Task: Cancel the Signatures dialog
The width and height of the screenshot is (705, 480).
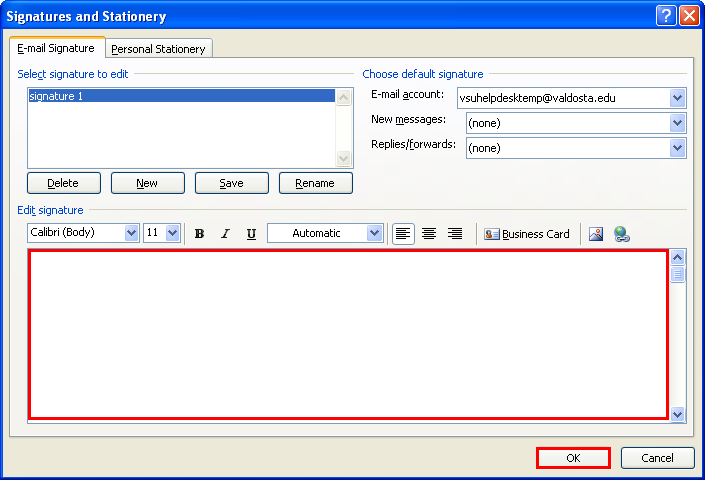Action: [x=658, y=458]
